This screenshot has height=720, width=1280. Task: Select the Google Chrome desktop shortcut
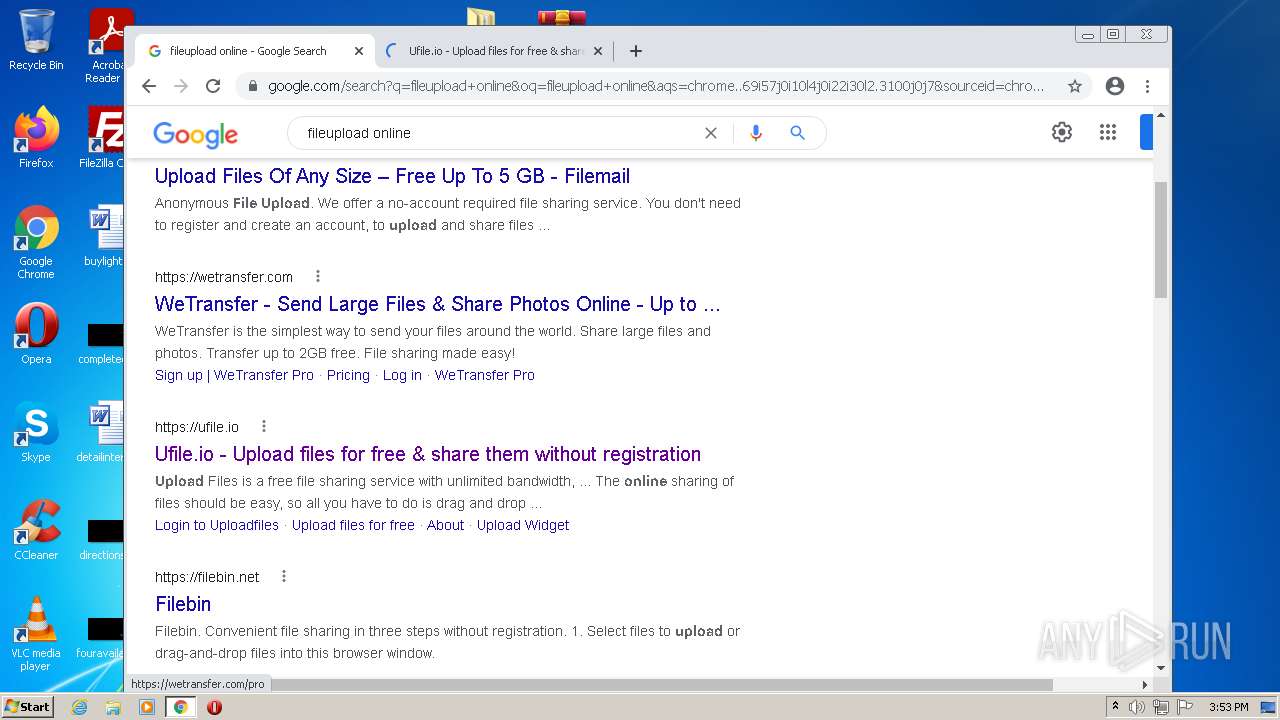[36, 243]
